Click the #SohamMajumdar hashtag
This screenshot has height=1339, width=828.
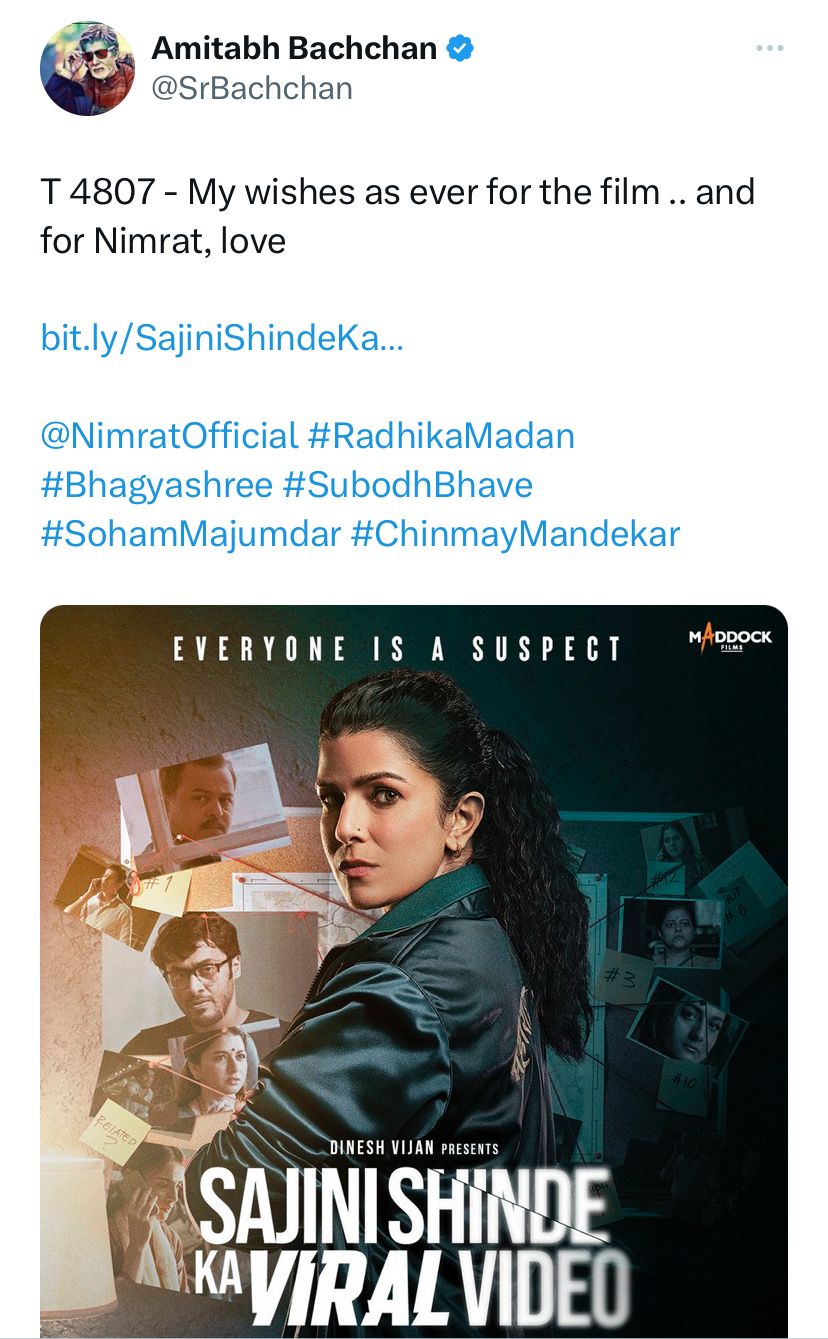(191, 534)
